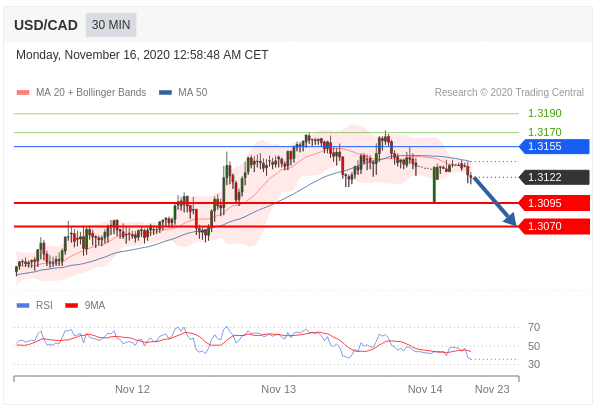
Task: Click the RSI 70 level label
Action: pos(534,327)
